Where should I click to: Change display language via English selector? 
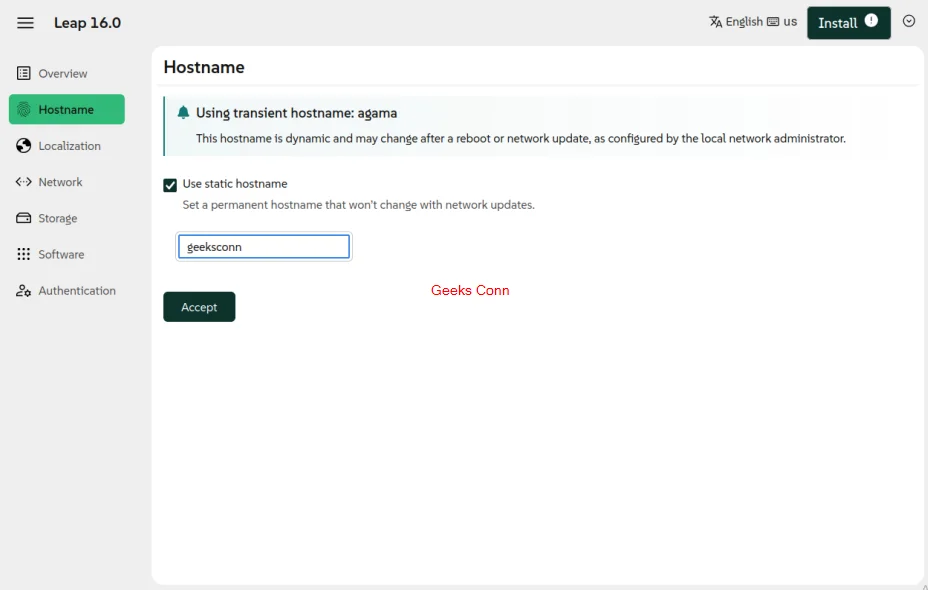pos(742,21)
